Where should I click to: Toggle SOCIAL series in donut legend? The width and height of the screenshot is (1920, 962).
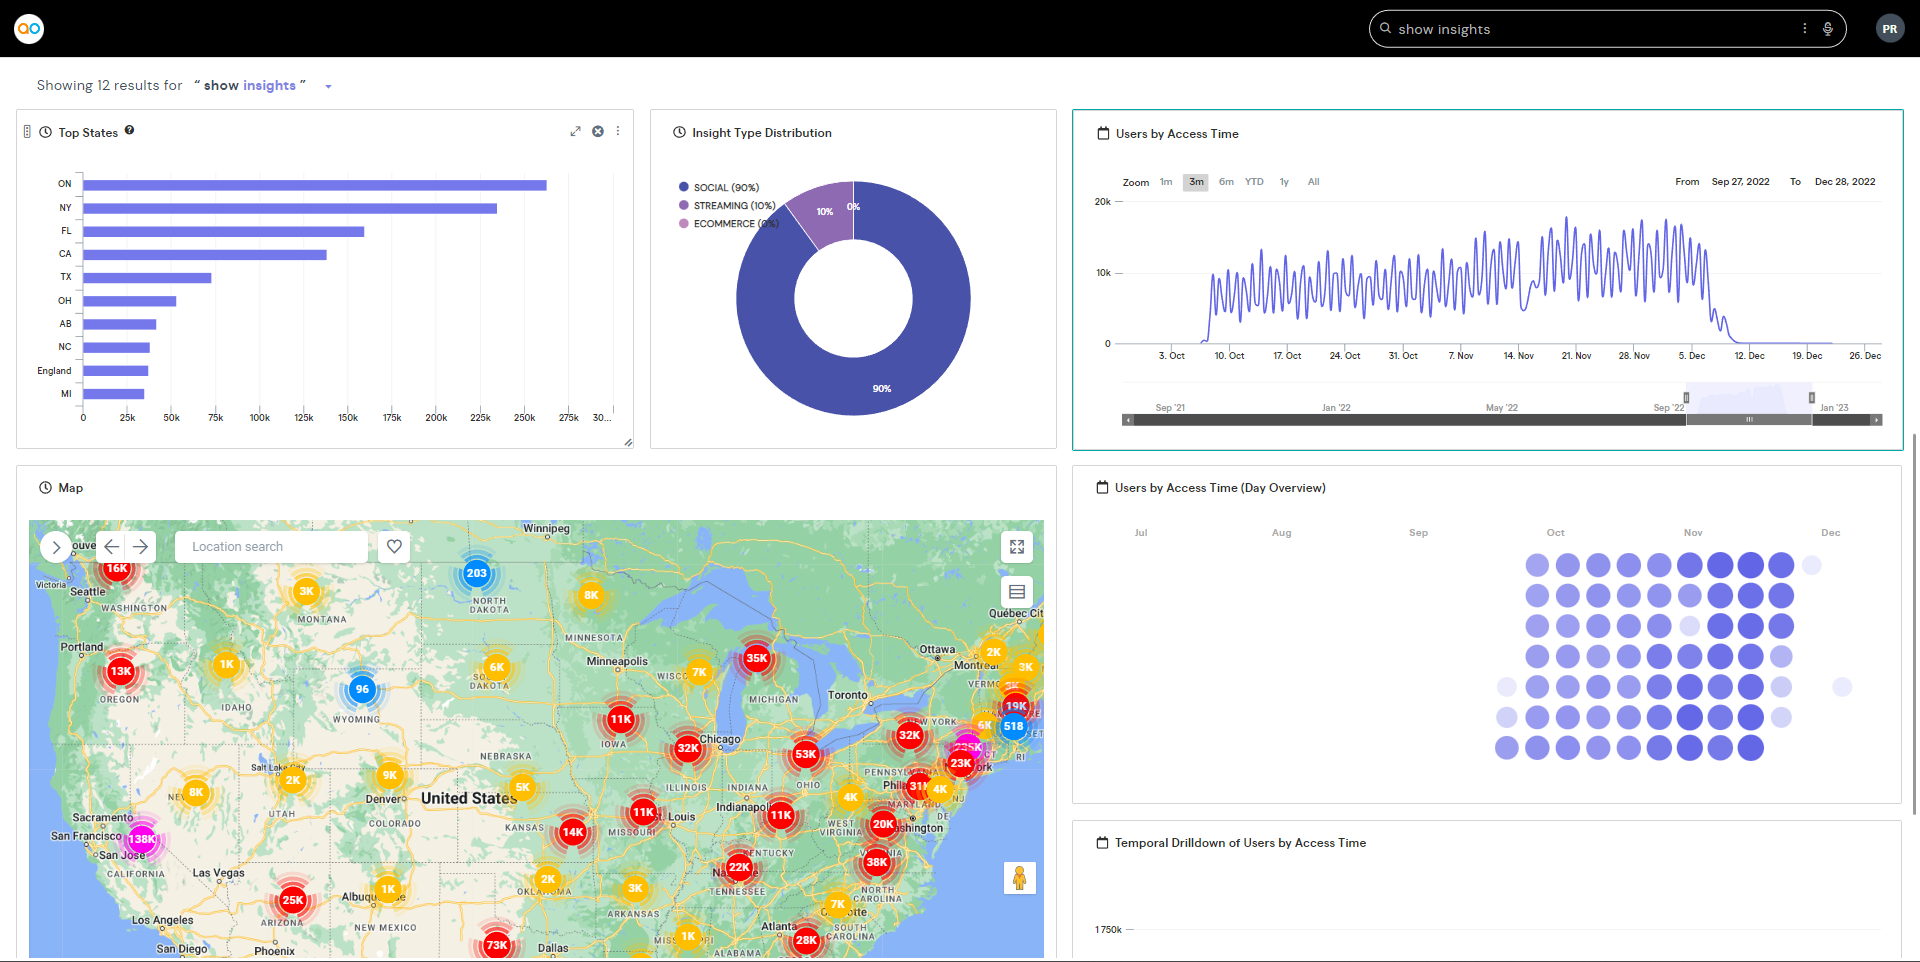pyautogui.click(x=725, y=188)
